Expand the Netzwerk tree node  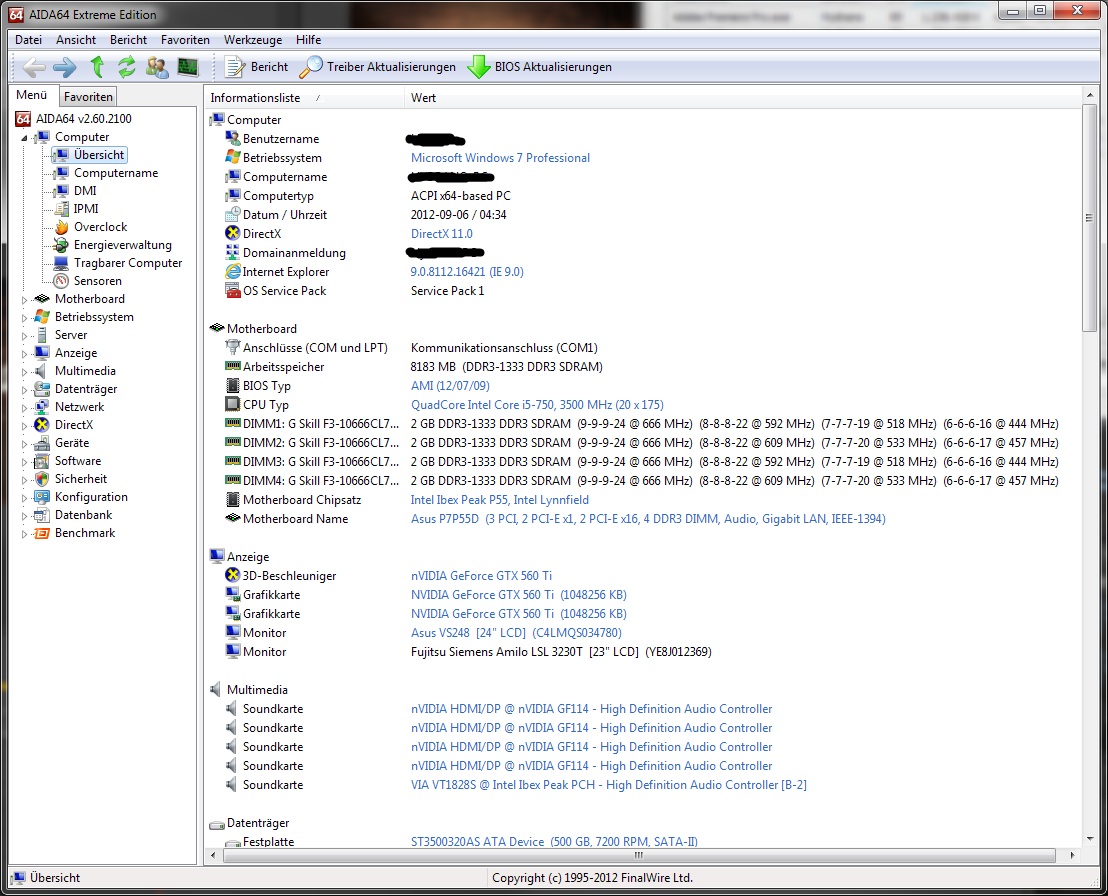pos(24,408)
